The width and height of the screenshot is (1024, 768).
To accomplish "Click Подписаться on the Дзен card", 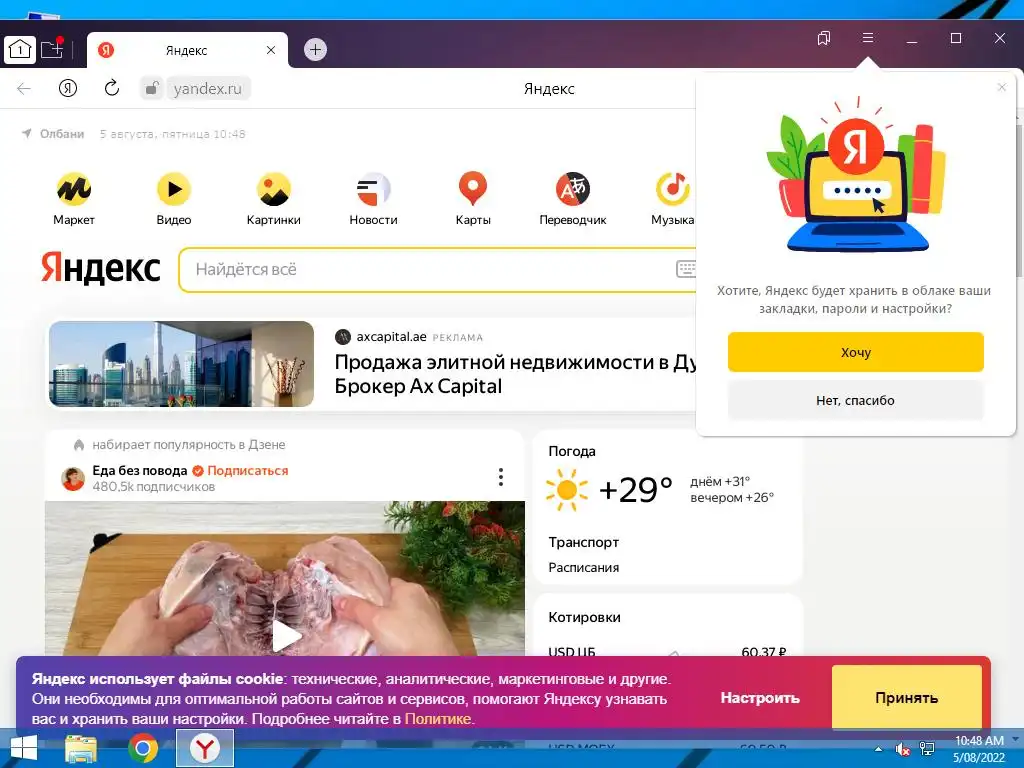I will 248,470.
